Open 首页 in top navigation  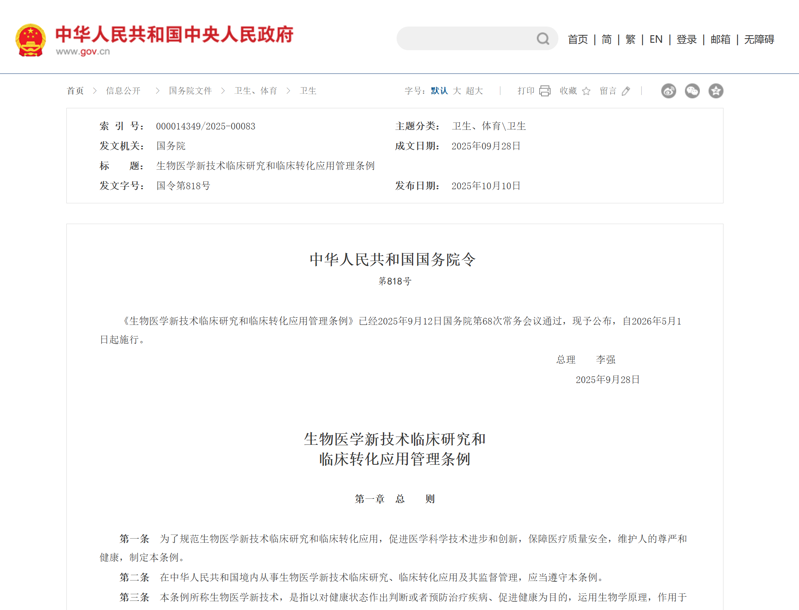coord(578,40)
